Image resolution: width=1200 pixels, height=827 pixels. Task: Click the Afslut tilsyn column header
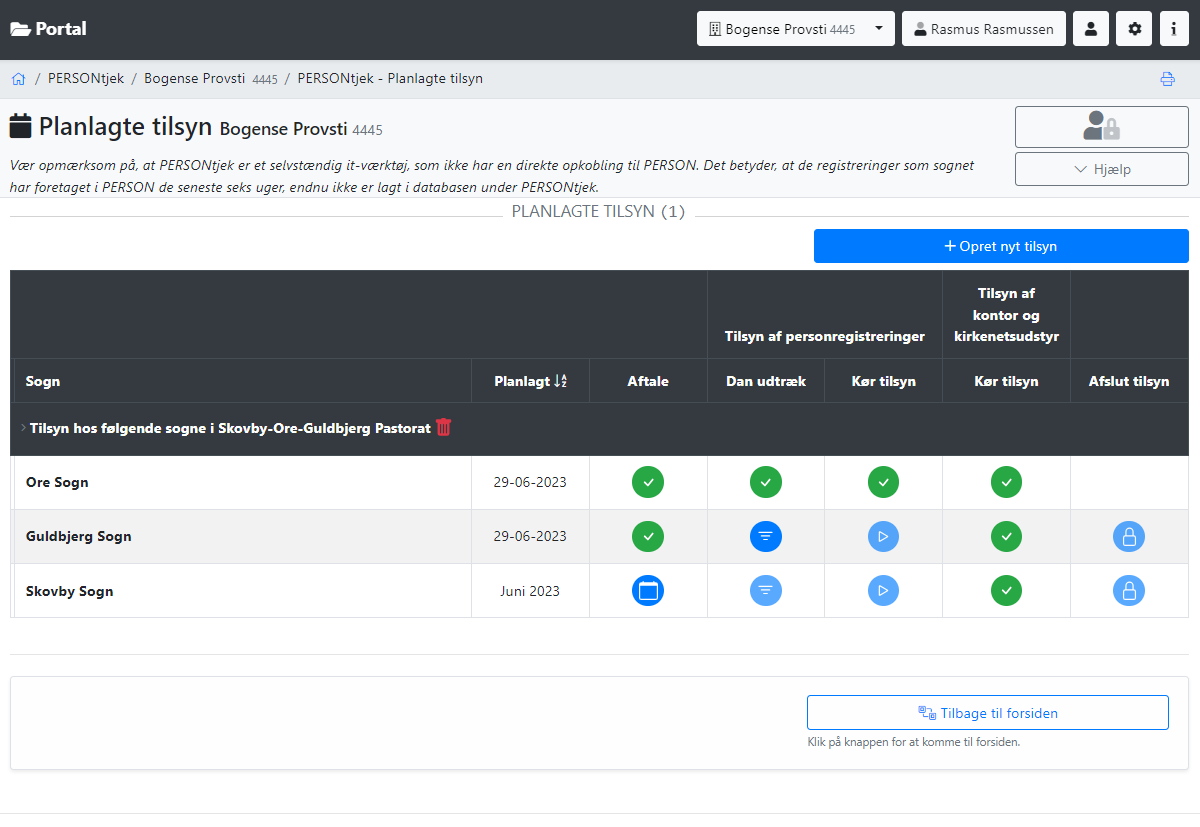click(1129, 381)
